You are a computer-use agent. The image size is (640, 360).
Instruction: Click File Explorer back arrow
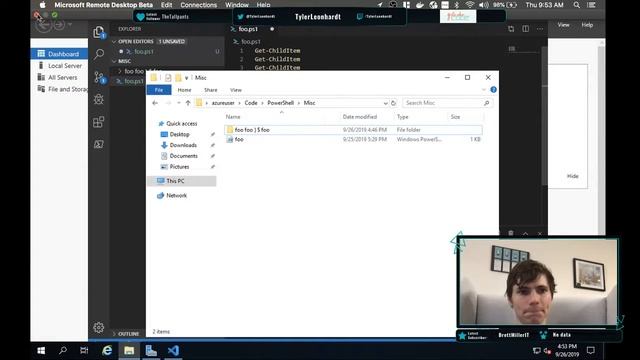155,103
